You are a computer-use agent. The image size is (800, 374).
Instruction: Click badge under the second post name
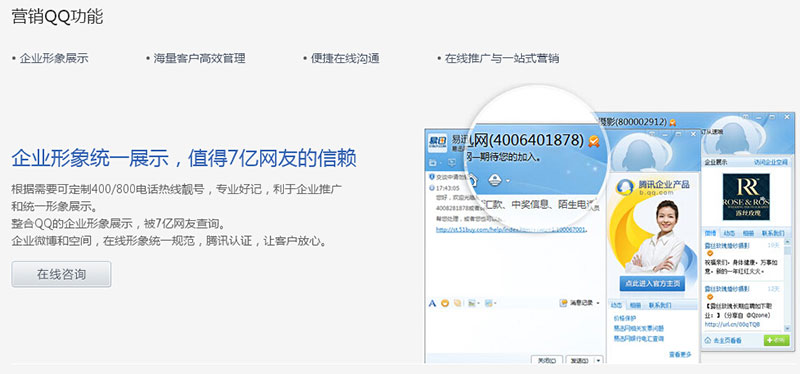710,297
